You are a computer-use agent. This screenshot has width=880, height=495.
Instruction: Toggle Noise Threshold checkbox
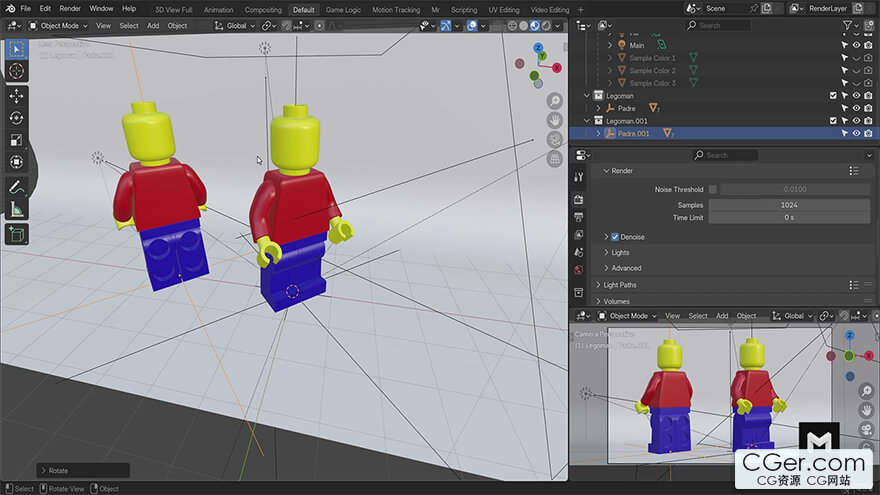coord(713,189)
